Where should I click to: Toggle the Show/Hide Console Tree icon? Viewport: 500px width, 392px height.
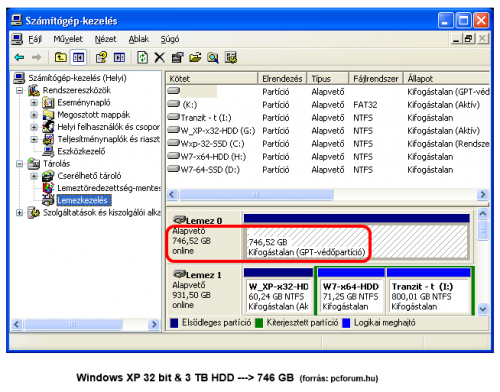pos(79,58)
